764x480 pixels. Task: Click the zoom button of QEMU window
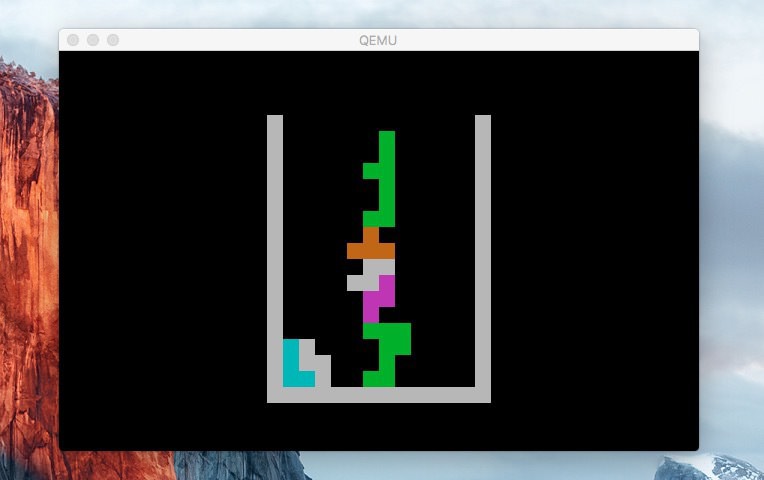(x=113, y=40)
